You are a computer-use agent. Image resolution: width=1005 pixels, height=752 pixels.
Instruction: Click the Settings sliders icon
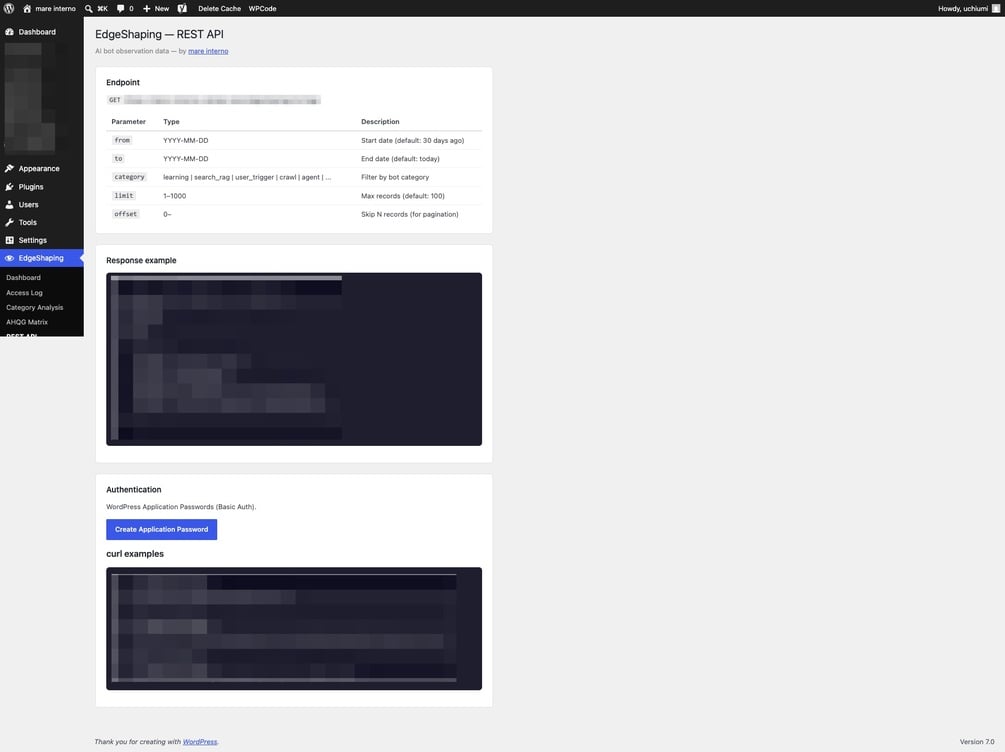pyautogui.click(x=10, y=240)
